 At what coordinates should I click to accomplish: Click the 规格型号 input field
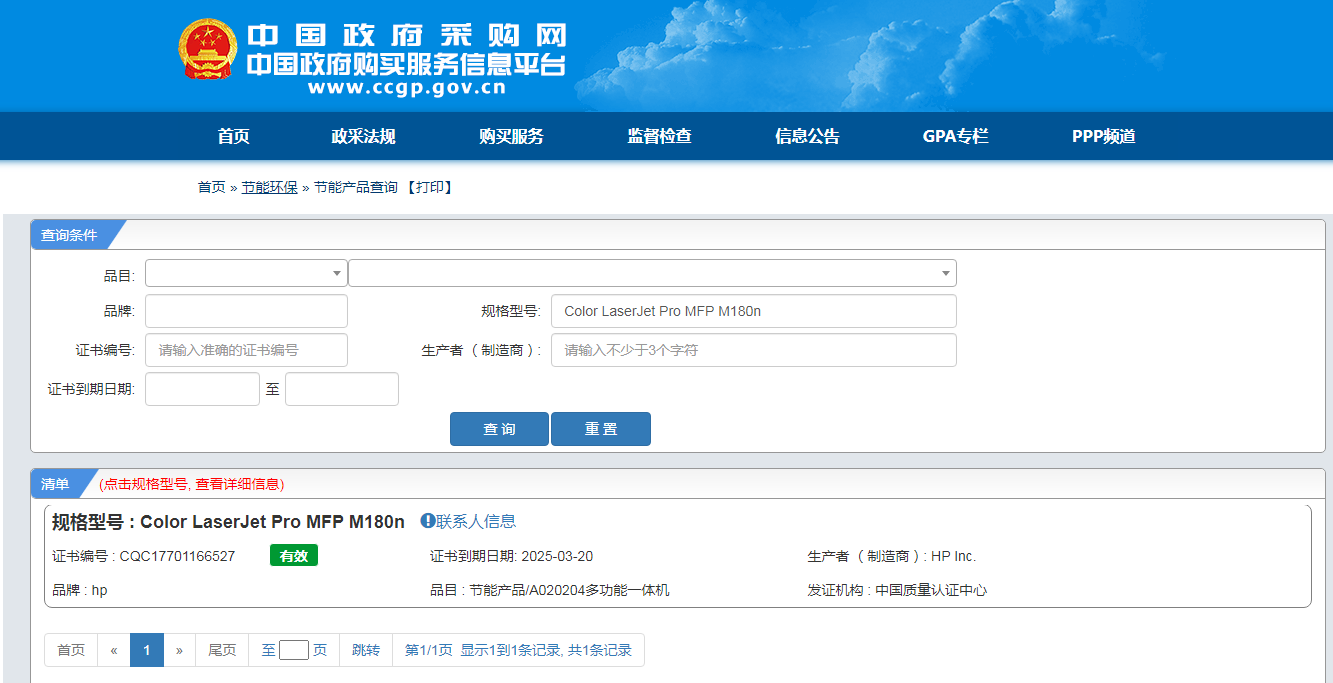click(x=754, y=311)
